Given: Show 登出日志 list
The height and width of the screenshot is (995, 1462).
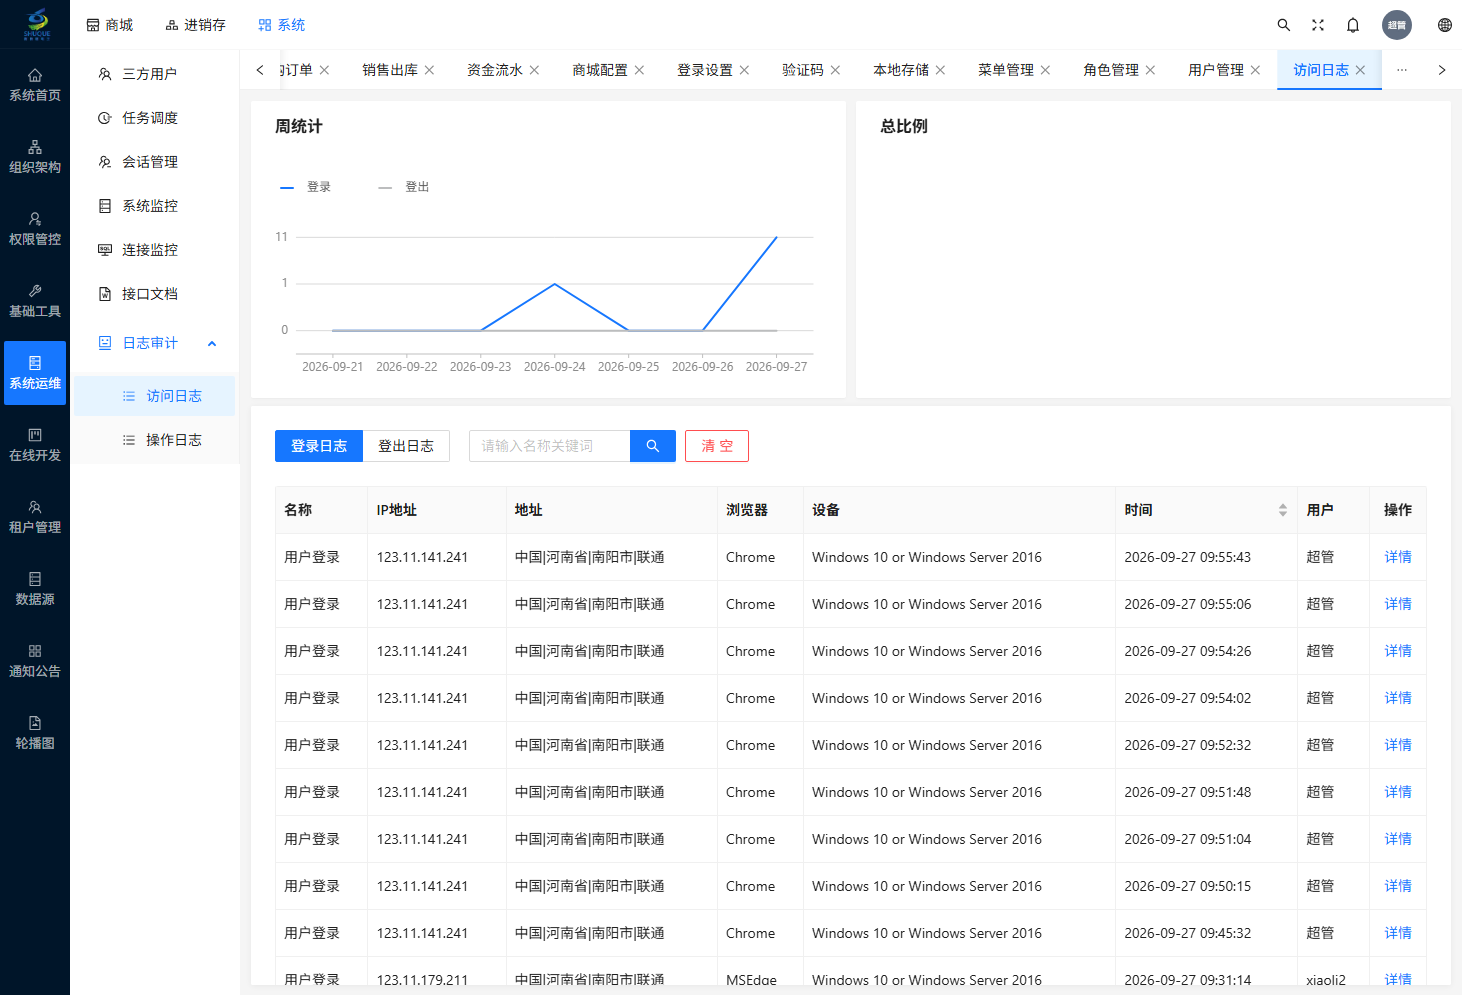Looking at the screenshot, I should click(406, 446).
